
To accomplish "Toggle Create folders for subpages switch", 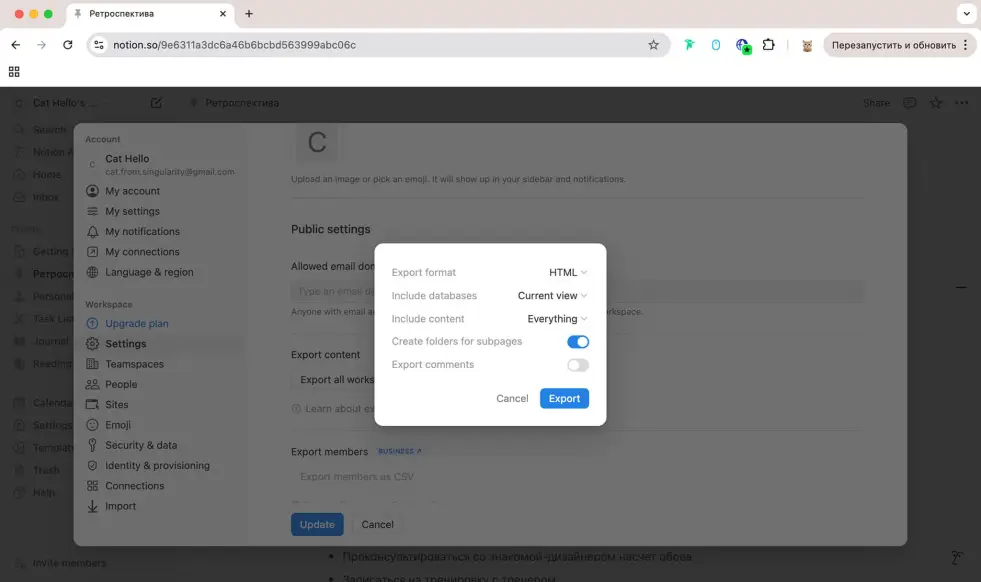I will 577,342.
